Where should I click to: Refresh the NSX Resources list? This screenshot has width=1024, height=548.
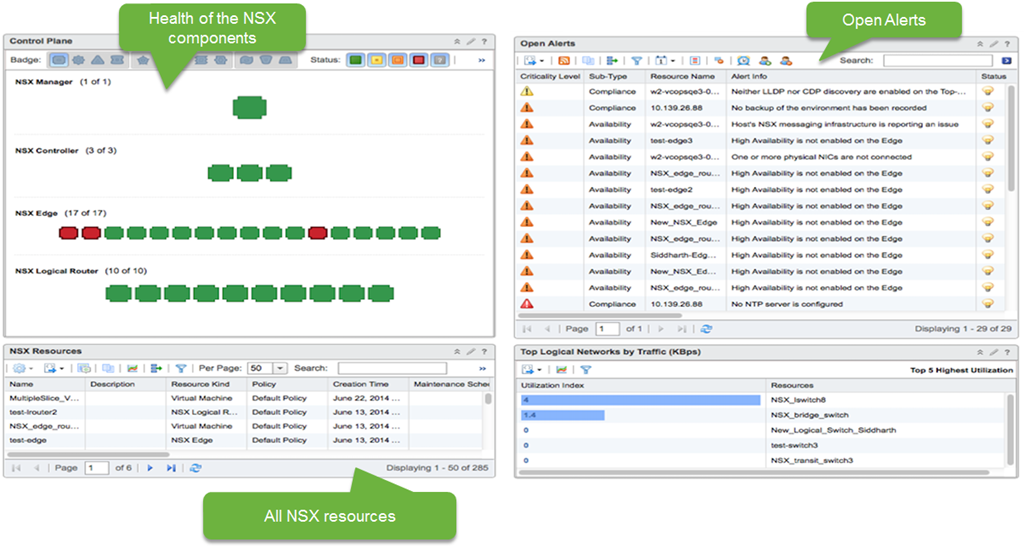pos(195,468)
